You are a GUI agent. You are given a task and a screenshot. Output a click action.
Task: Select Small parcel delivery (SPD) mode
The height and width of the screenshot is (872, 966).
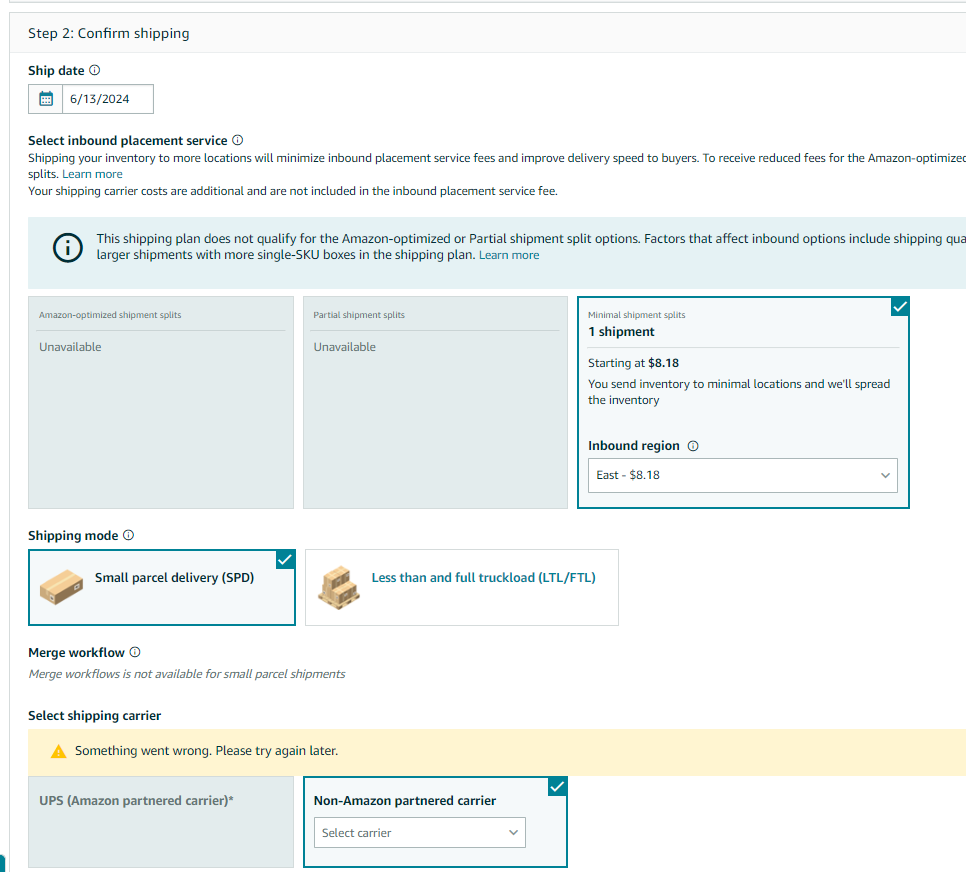pos(162,587)
